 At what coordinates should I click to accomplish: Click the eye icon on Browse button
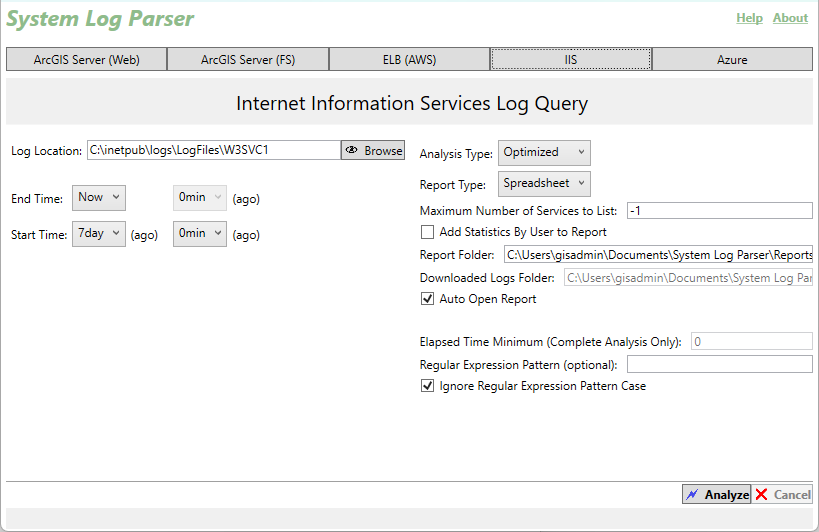coord(352,150)
